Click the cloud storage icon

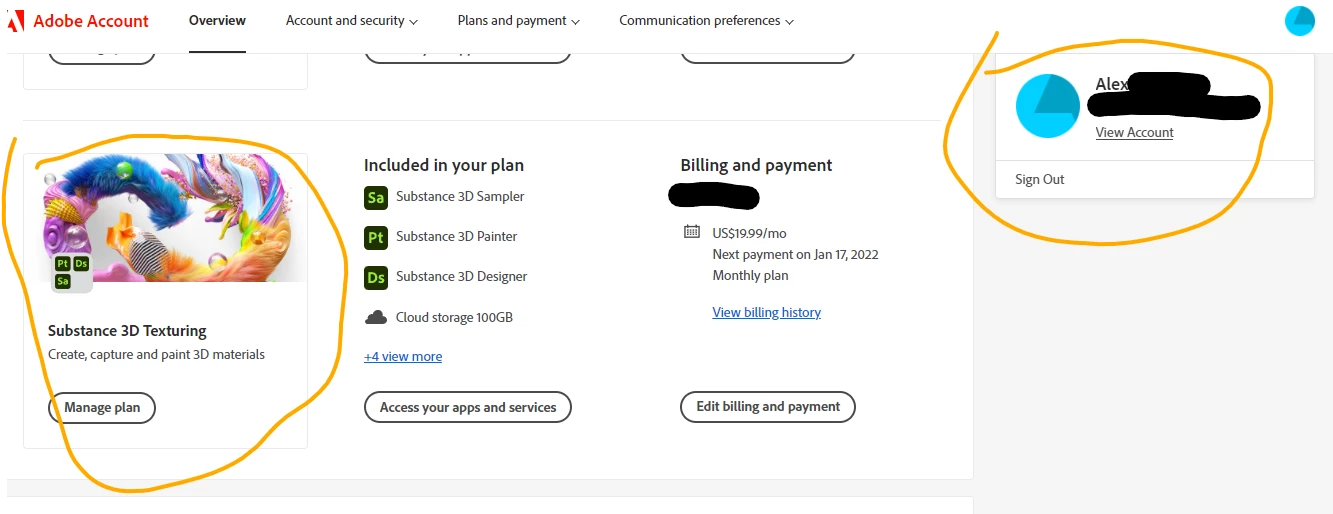click(x=375, y=317)
